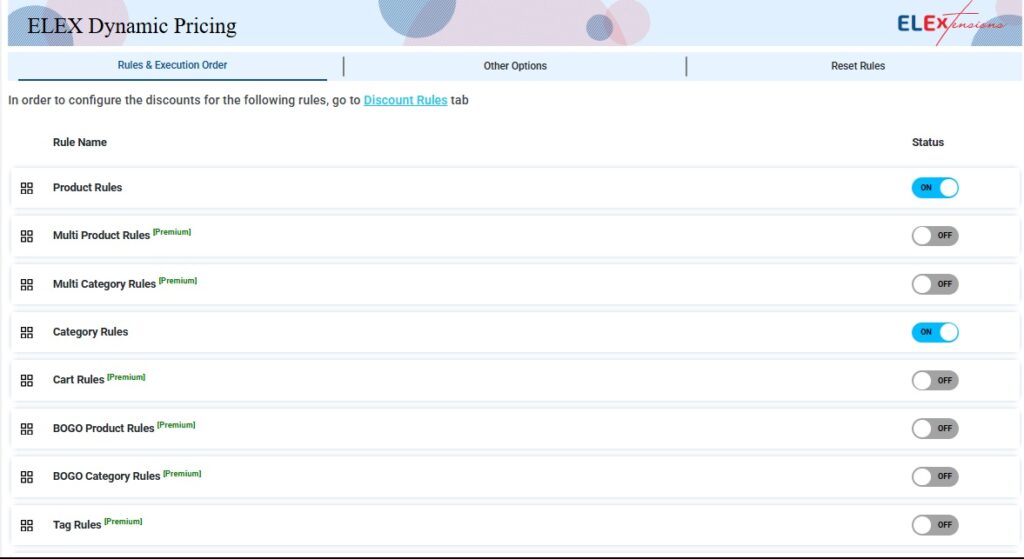Click the ELEXtensions logo
Image resolution: width=1024 pixels, height=559 pixels.
pos(951,24)
